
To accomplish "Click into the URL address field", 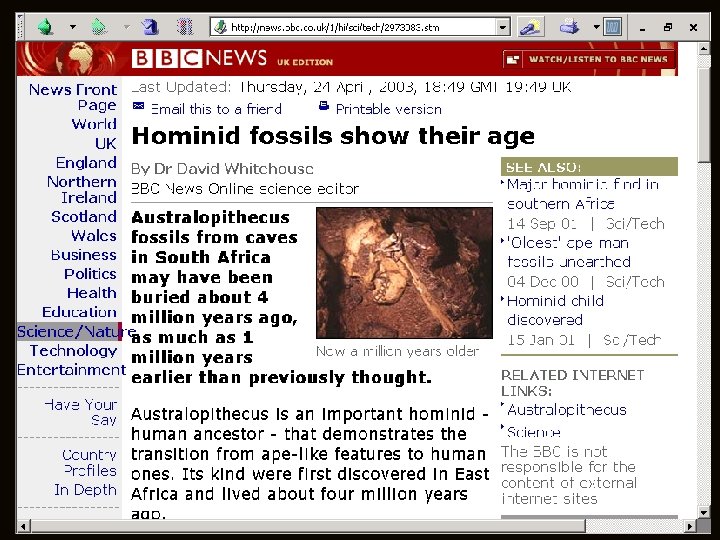I will tap(362, 28).
